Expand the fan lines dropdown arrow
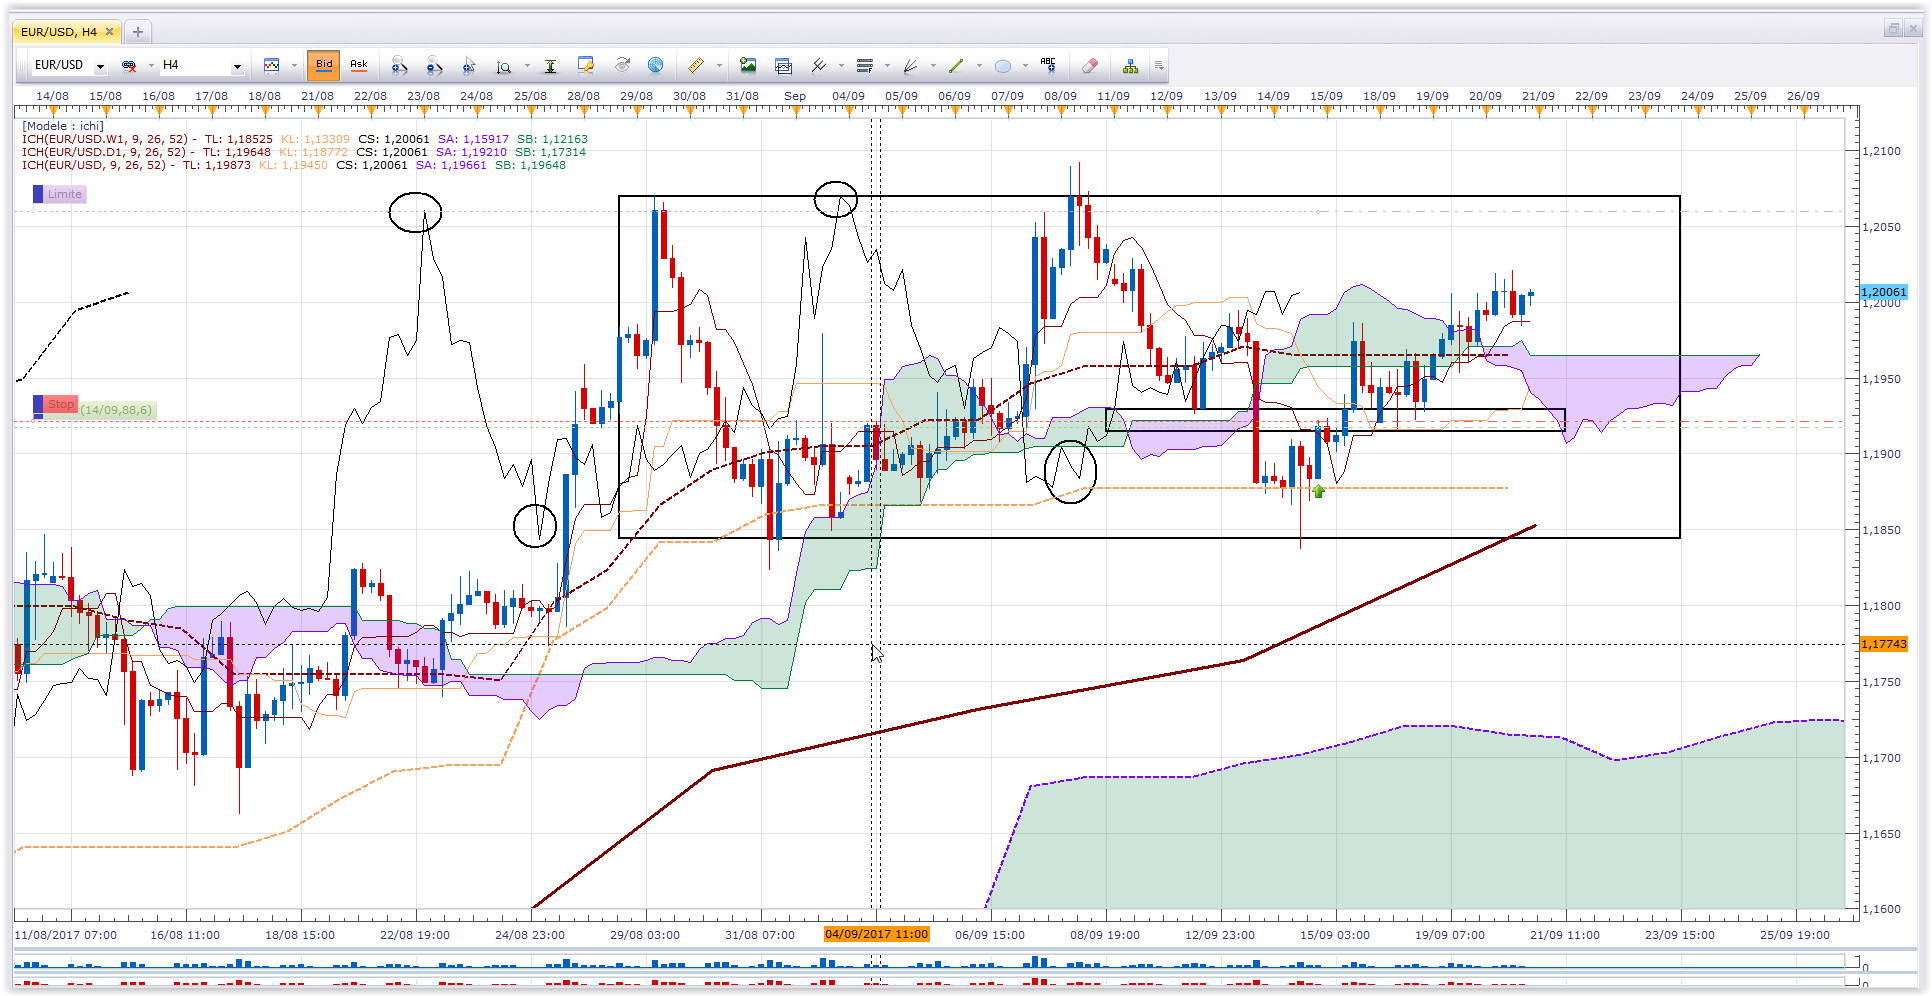Screen dimensions: 1932x996 [x=934, y=66]
